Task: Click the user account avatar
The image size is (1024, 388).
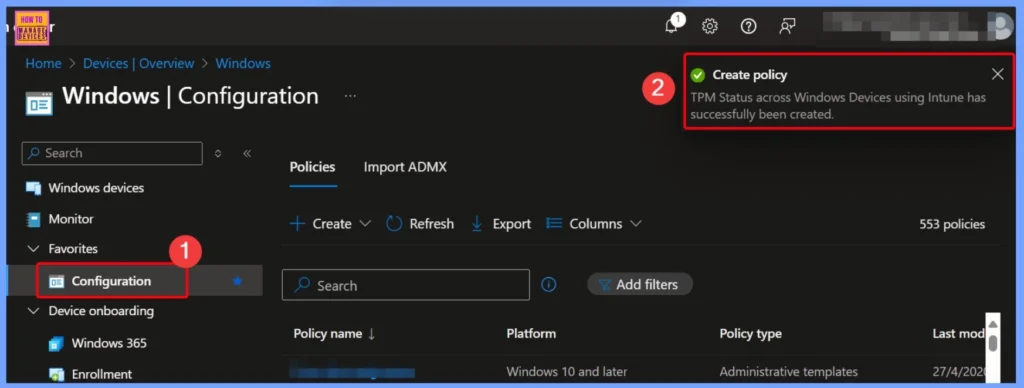Action: [x=1000, y=26]
